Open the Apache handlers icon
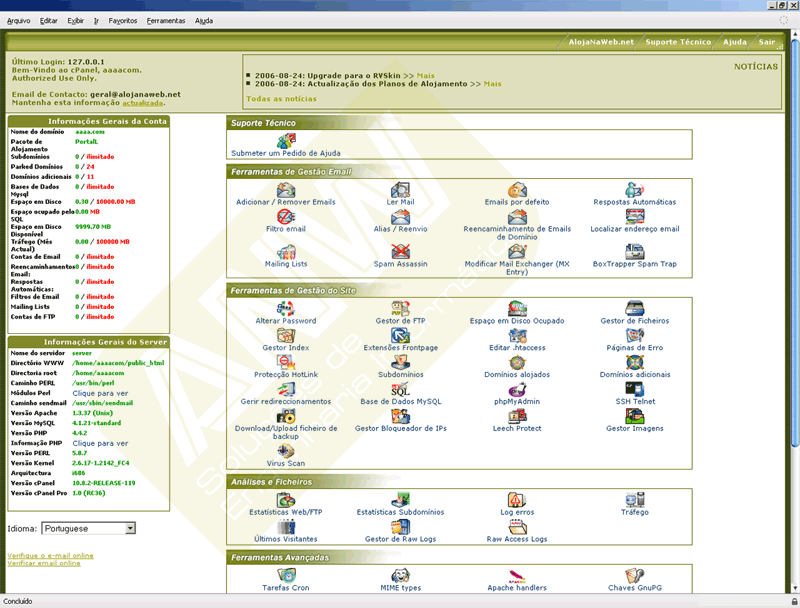Viewport: 800px width, 608px height. pyautogui.click(x=517, y=575)
